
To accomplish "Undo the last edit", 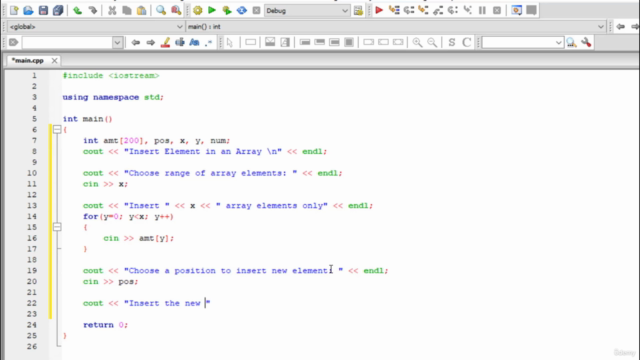I will (78, 10).
